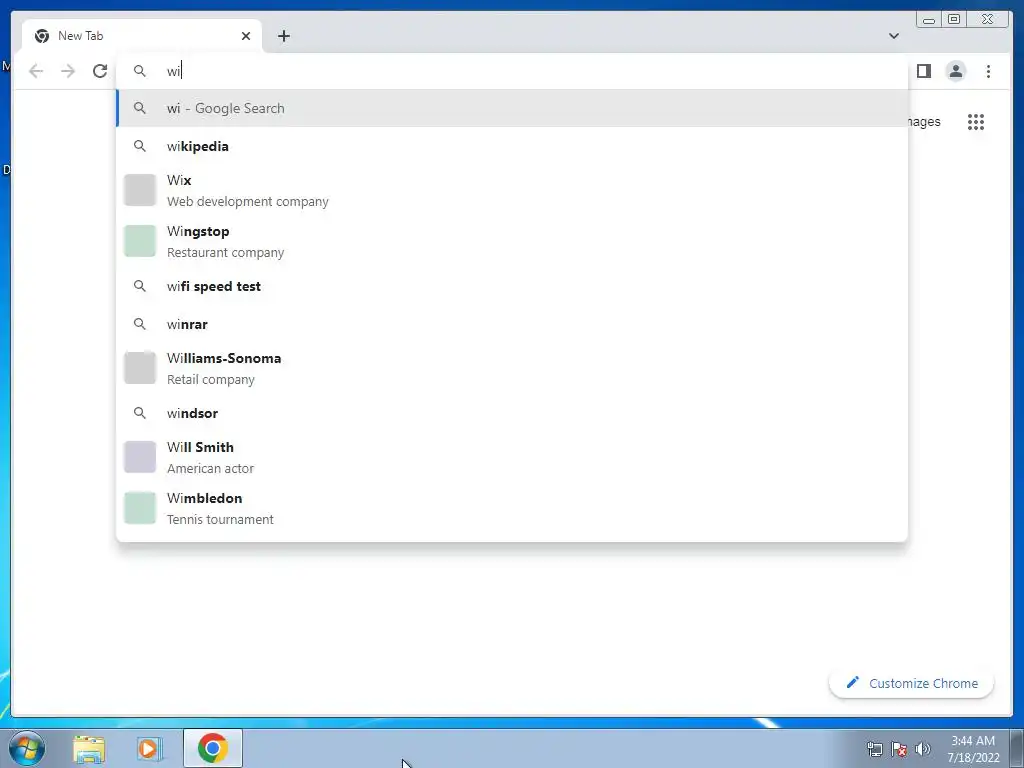This screenshot has width=1024, height=768.
Task: Choose the Wimbledon tennis tournament suggestion
Action: pyautogui.click(x=512, y=508)
